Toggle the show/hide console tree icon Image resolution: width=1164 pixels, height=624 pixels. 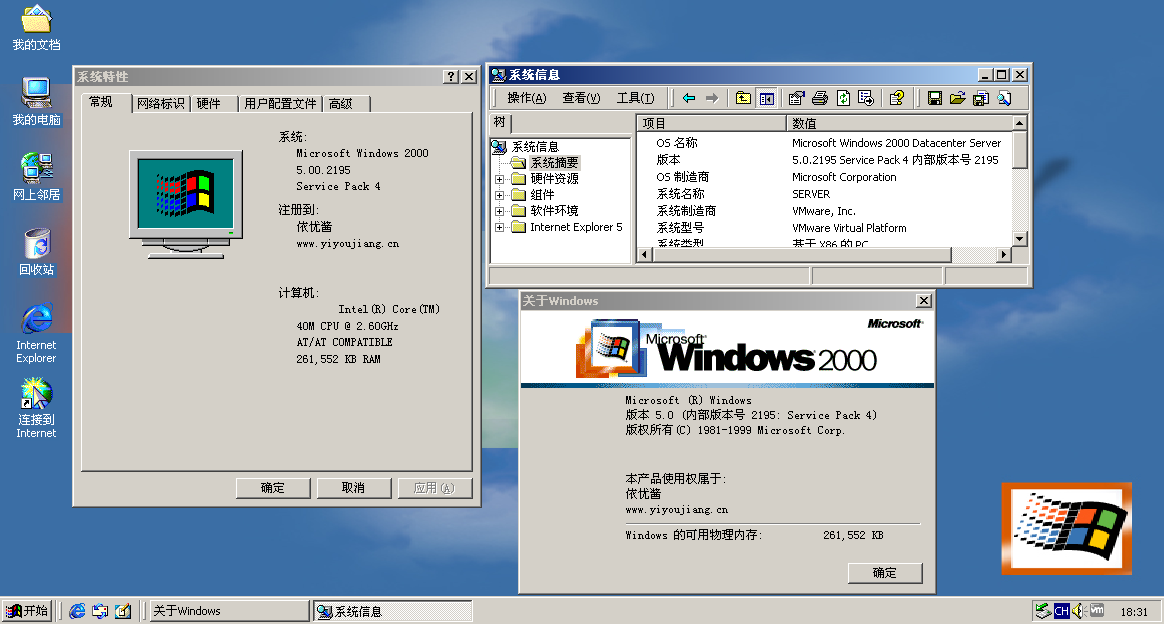click(x=767, y=98)
